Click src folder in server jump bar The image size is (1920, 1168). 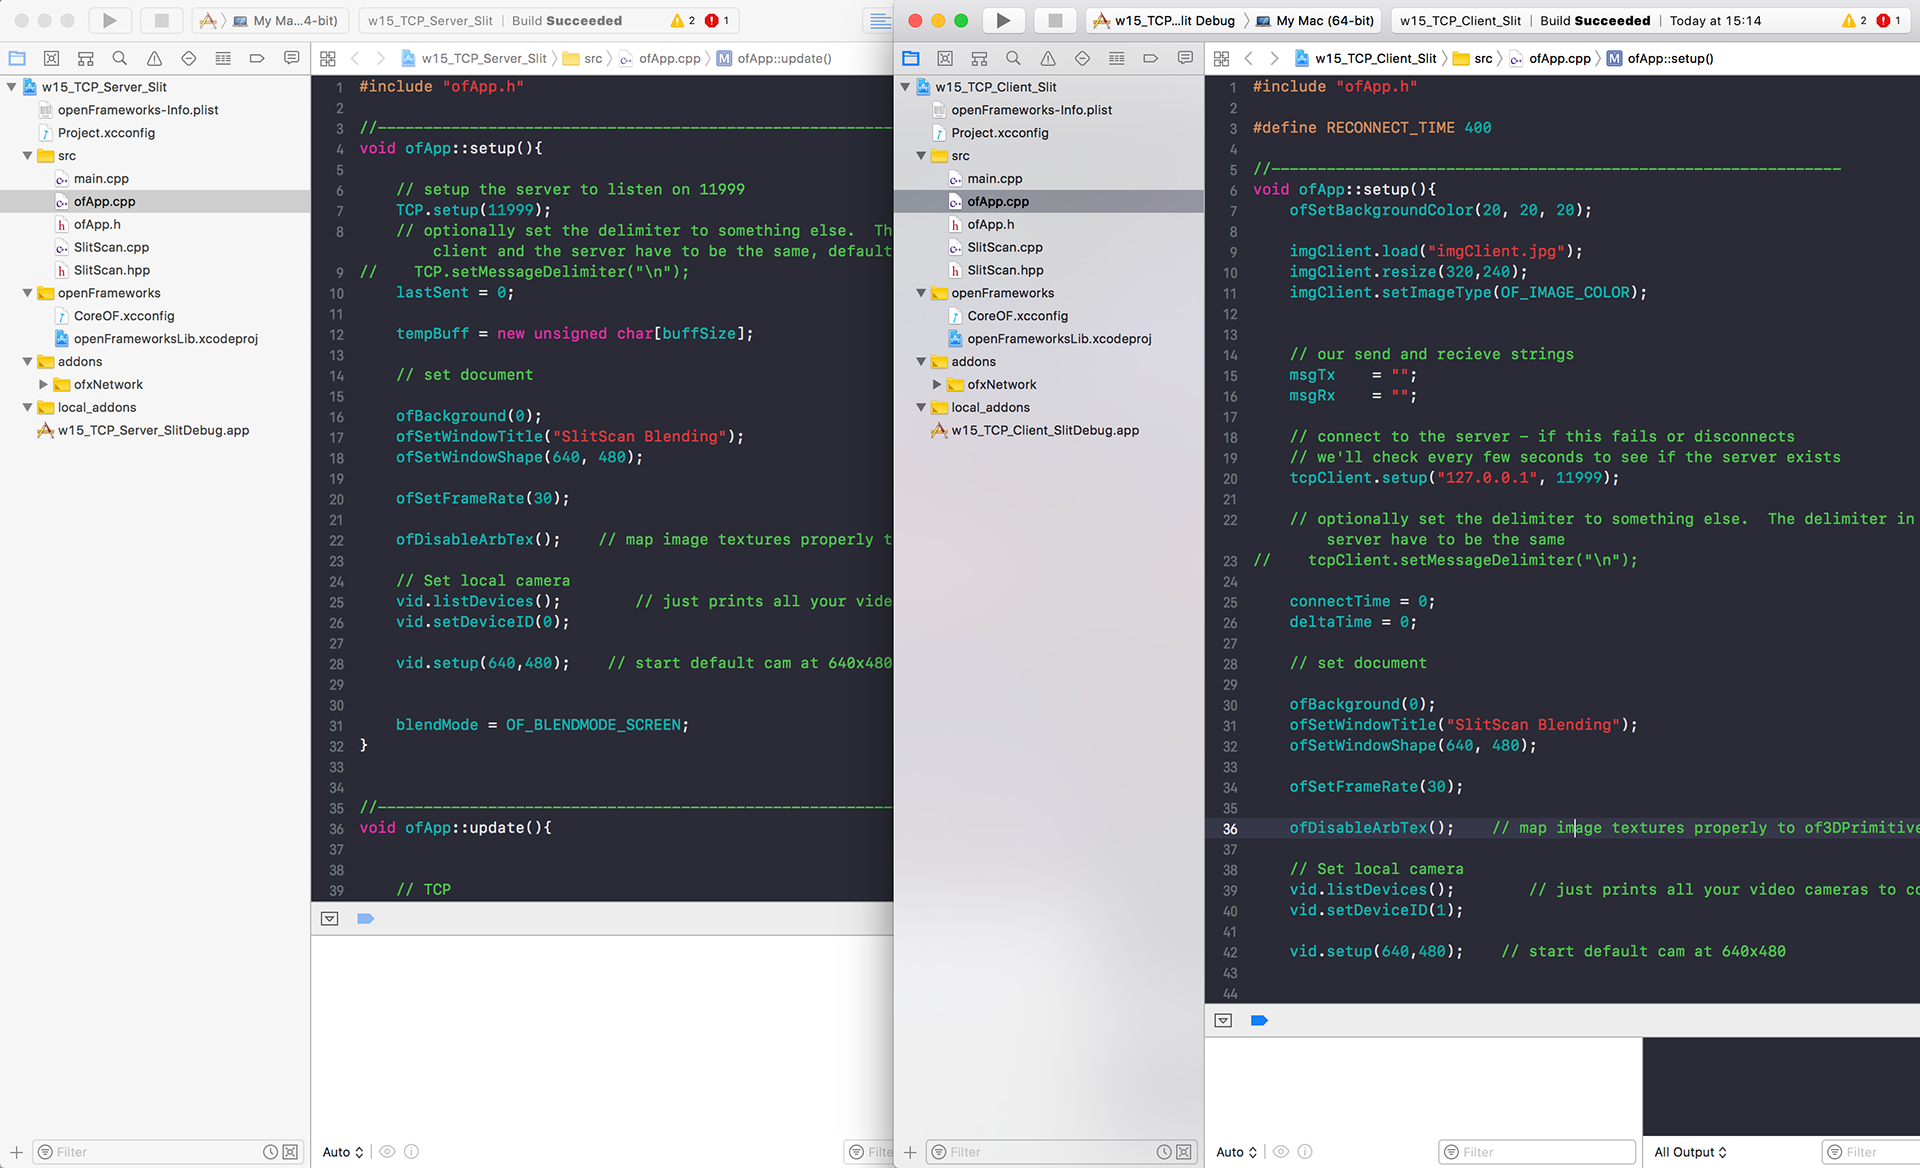(592, 59)
